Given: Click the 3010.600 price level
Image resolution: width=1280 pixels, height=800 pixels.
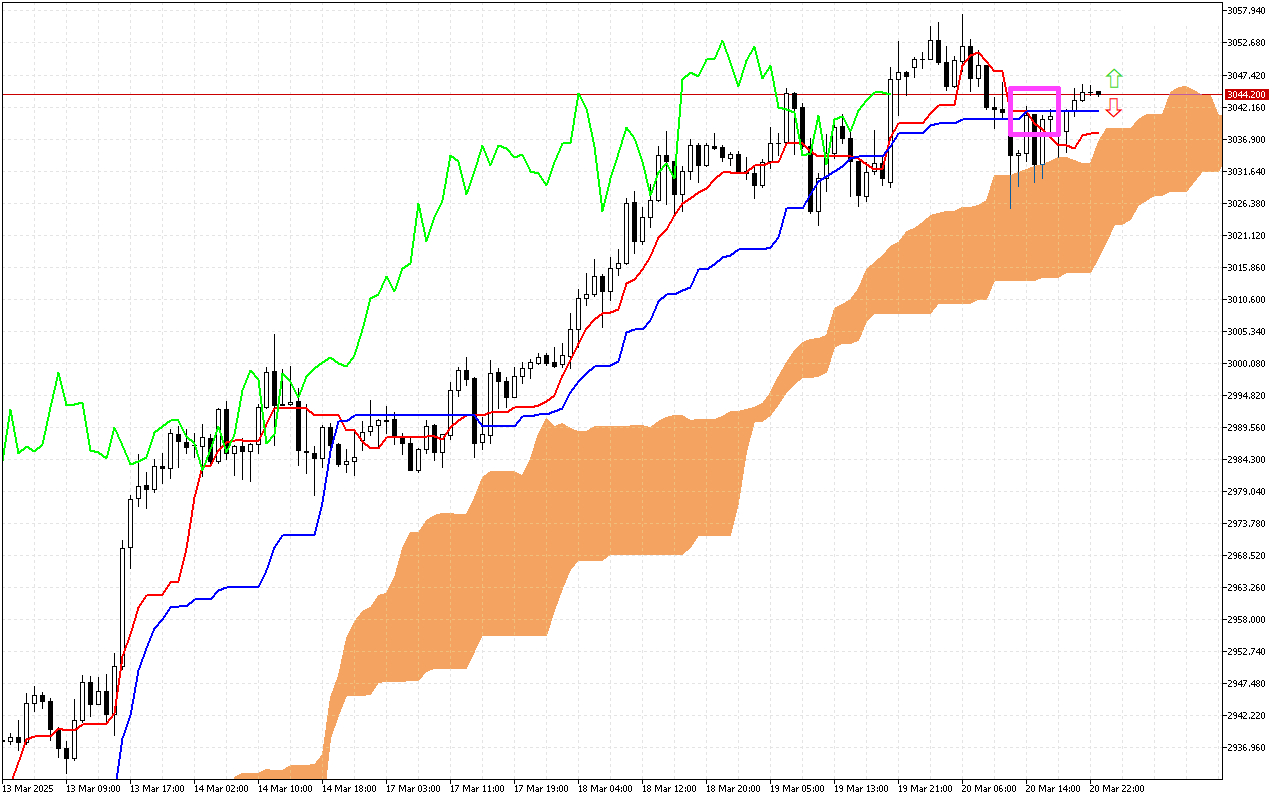Looking at the screenshot, I should click(x=1247, y=299).
